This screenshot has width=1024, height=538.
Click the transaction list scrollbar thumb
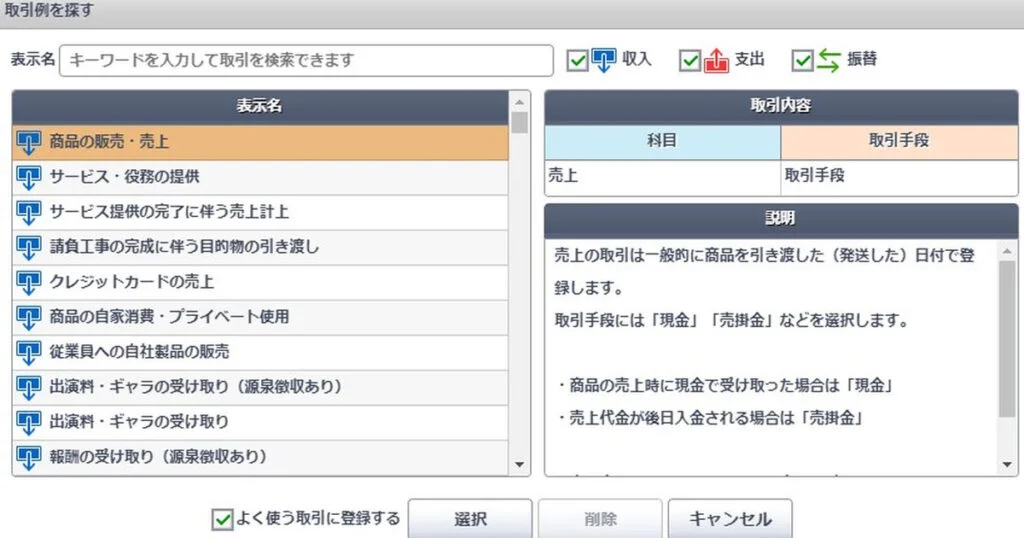click(x=520, y=123)
